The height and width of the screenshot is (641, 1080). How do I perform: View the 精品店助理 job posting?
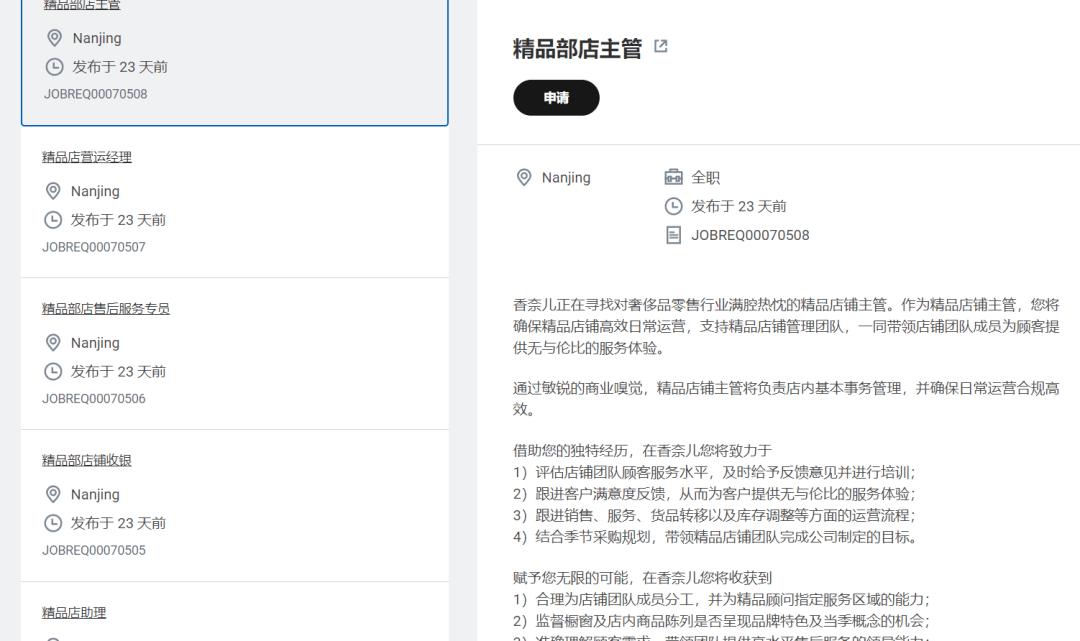(x=74, y=613)
